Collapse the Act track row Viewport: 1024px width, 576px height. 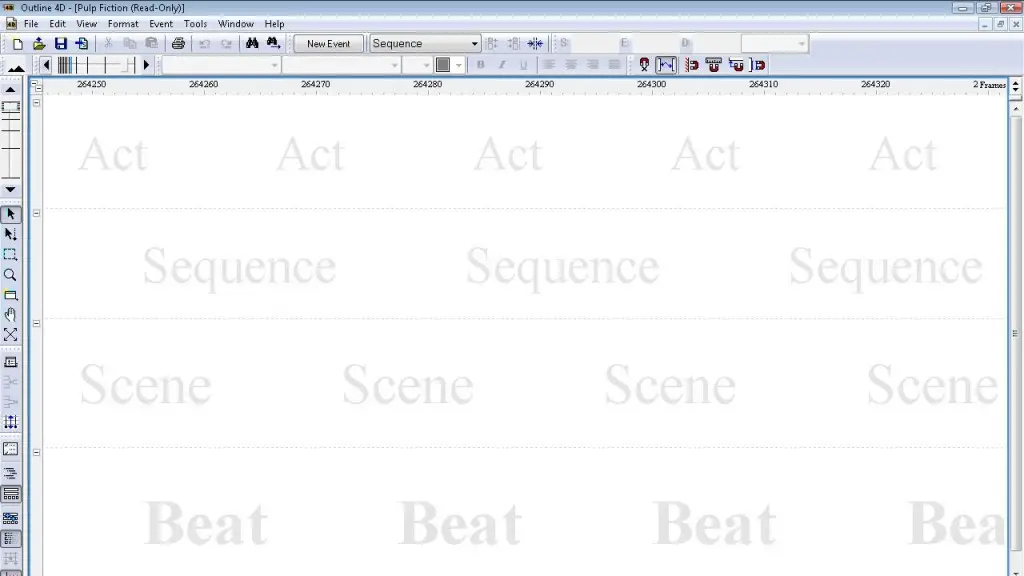pos(37,102)
